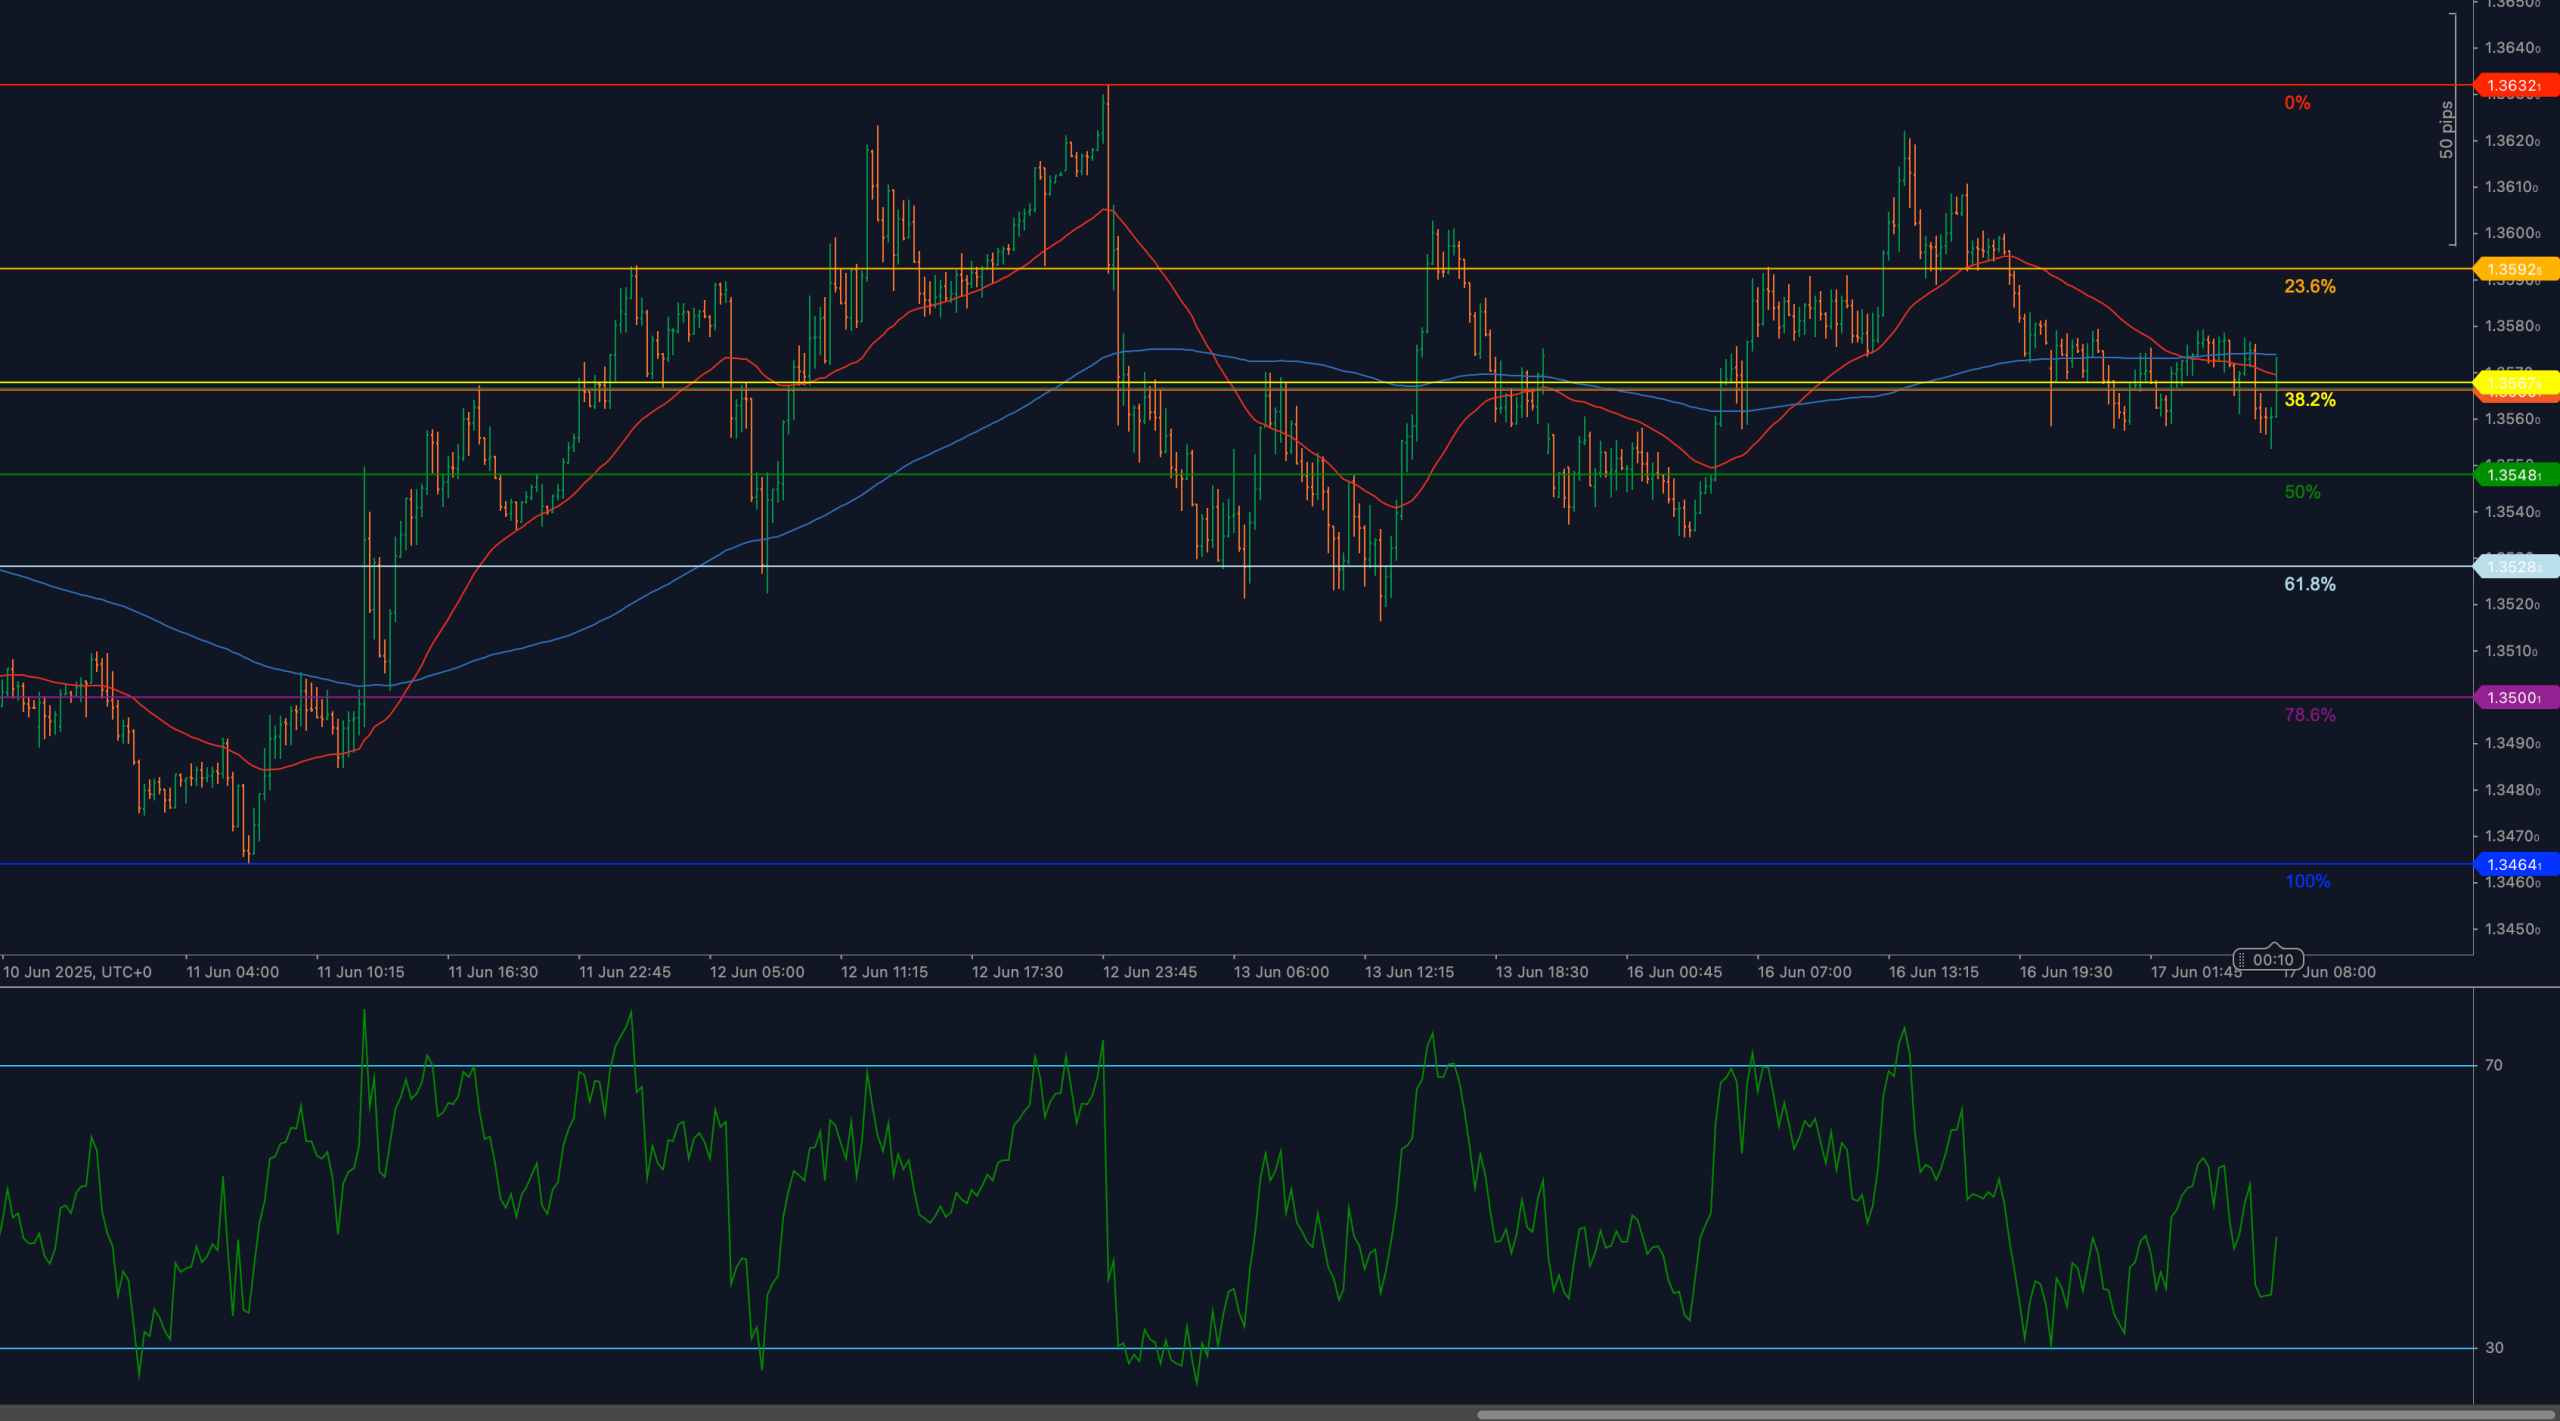Click the 1.3470 price axis label
Screen dimensions: 2560x1421
pos(2512,837)
